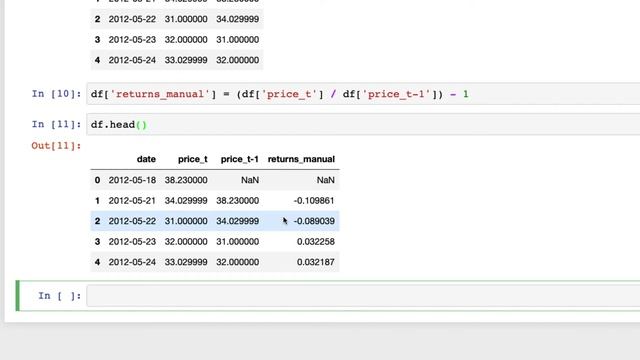Click the In [10] prompt label
Screen dimensions: 640x360
coord(56,94)
